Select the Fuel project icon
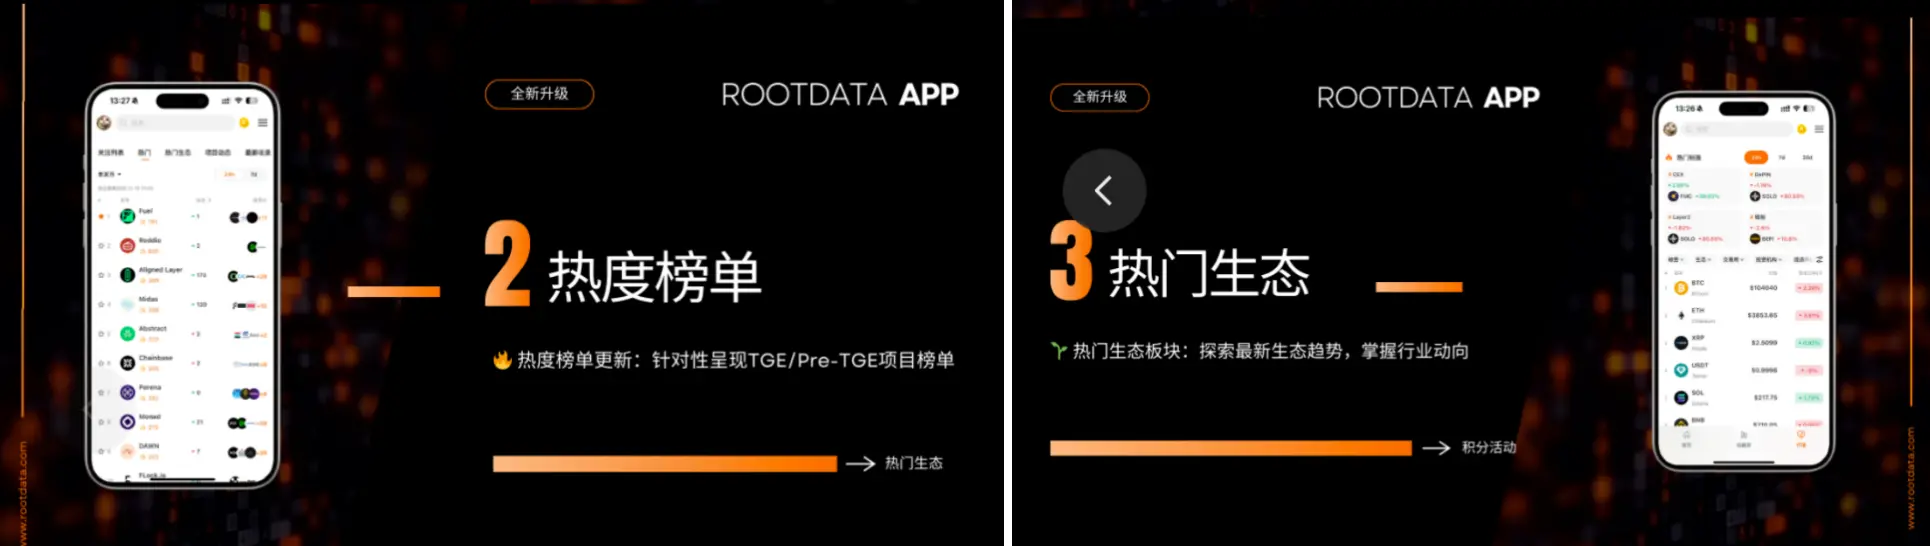The width and height of the screenshot is (1930, 546). pos(128,216)
